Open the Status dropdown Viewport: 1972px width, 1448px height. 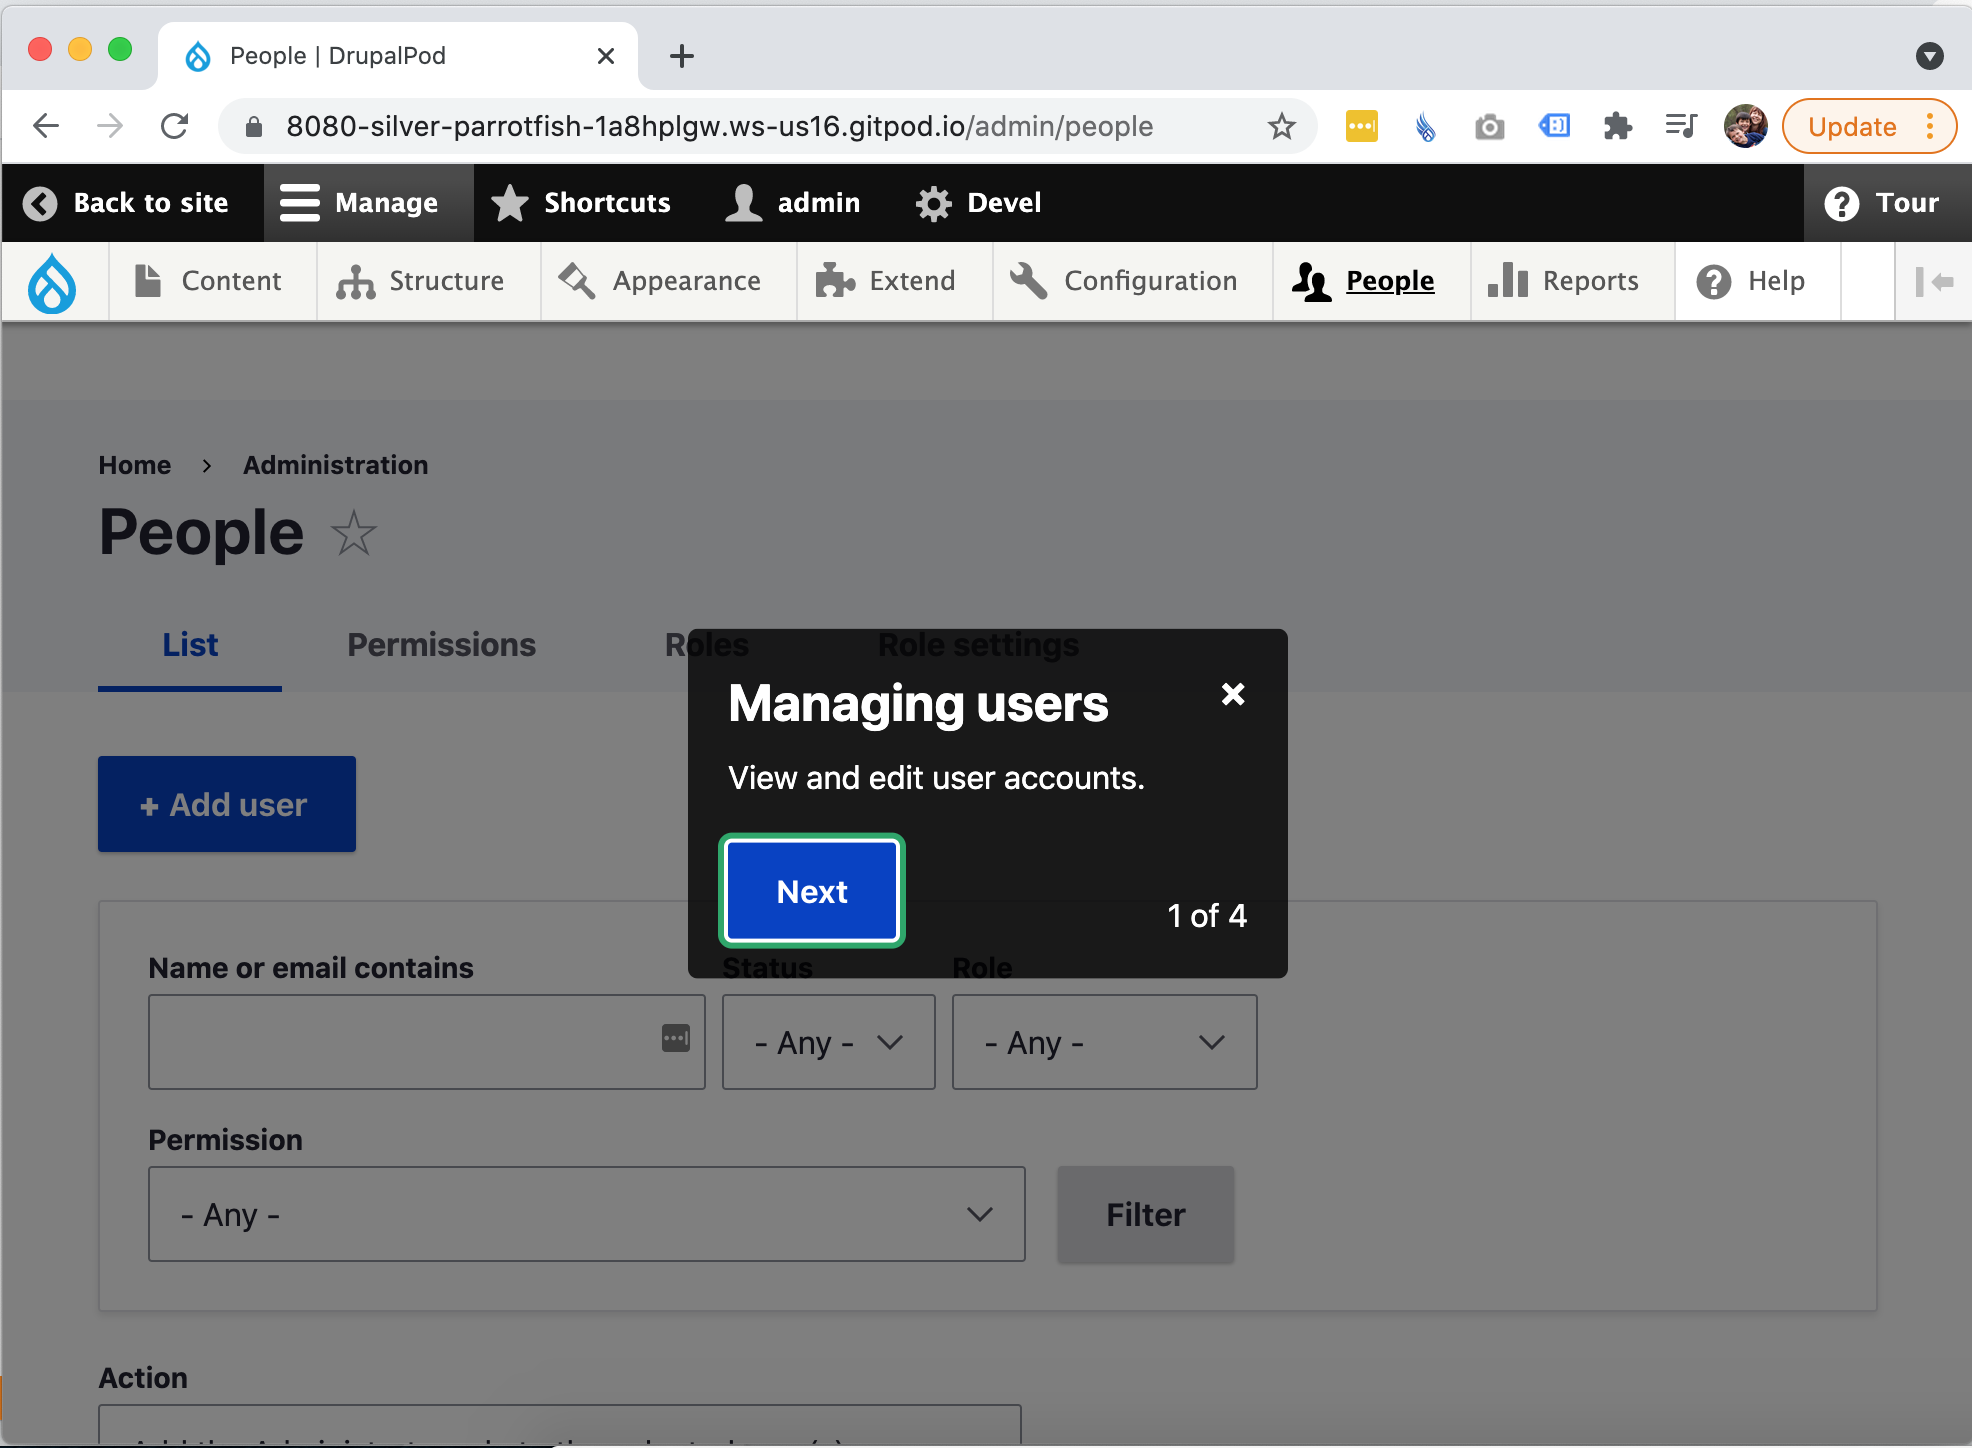click(x=828, y=1042)
